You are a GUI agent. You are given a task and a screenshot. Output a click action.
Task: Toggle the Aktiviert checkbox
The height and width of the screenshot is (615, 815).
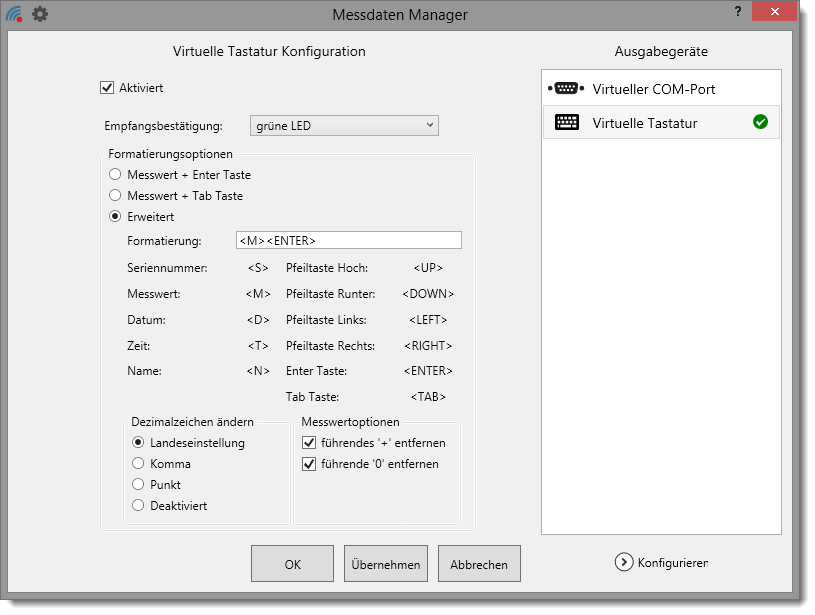tap(108, 88)
